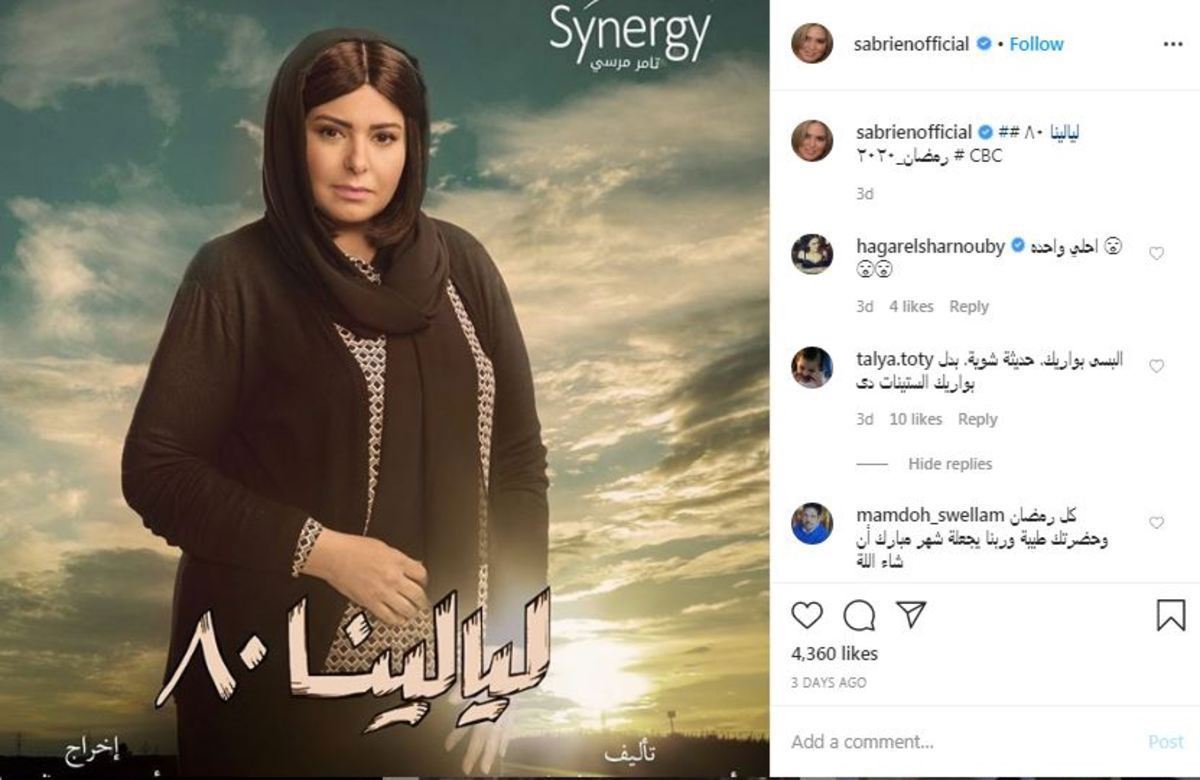Viewport: 1200px width, 780px height.
Task: Like mamdoh_swellam's comment heart
Action: click(1156, 523)
